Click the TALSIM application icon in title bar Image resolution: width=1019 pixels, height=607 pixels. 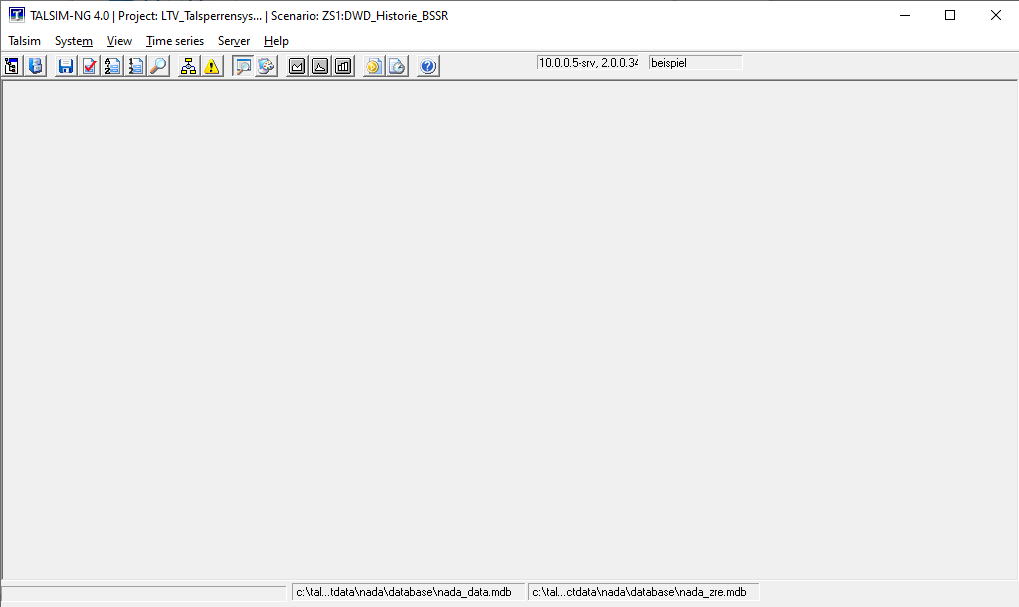coord(16,15)
